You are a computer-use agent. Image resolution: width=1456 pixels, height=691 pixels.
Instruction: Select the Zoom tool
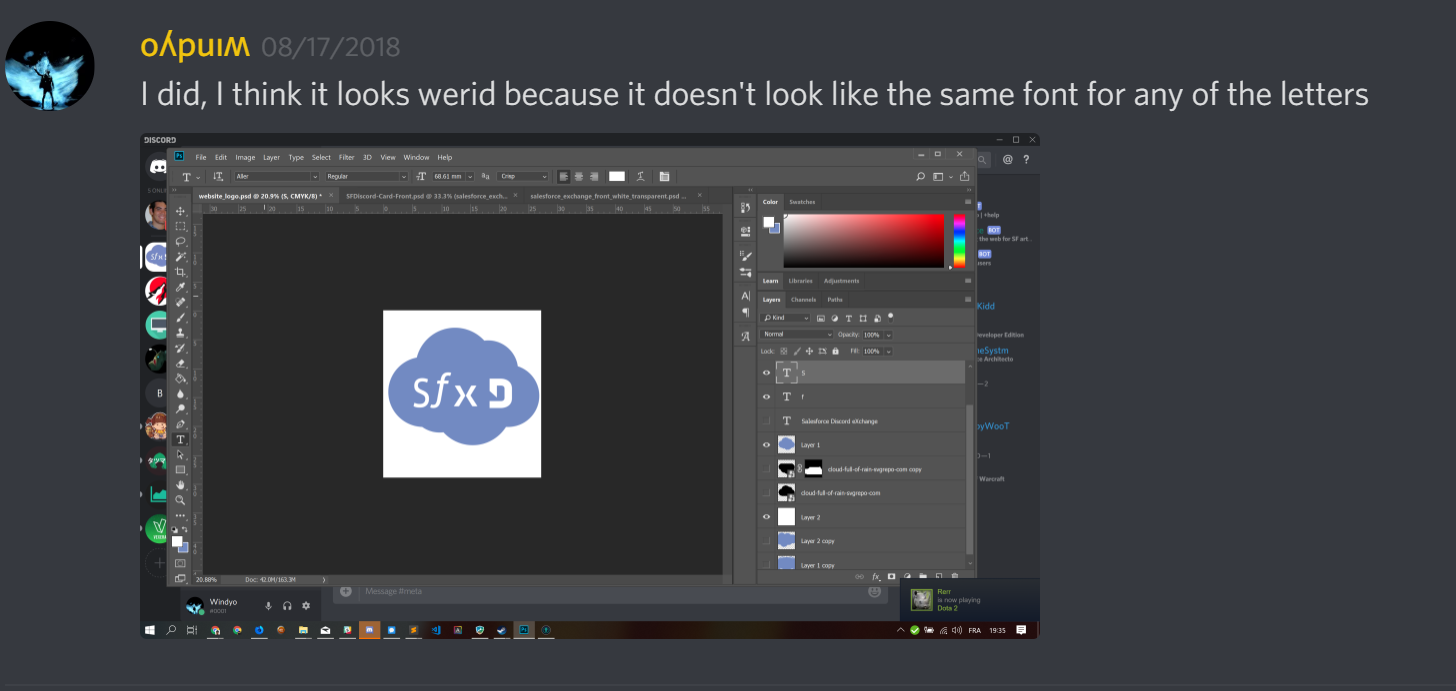tap(181, 500)
